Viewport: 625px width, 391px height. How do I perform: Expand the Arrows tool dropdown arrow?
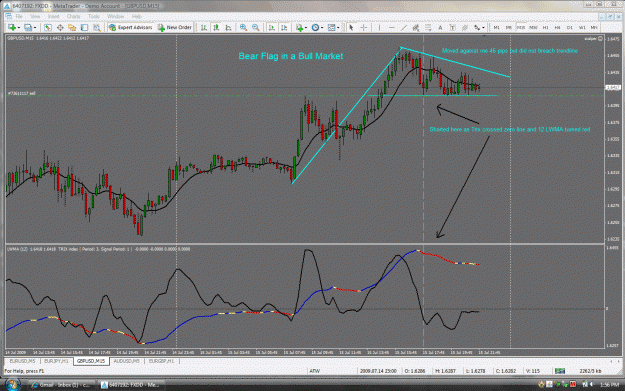click(x=483, y=28)
